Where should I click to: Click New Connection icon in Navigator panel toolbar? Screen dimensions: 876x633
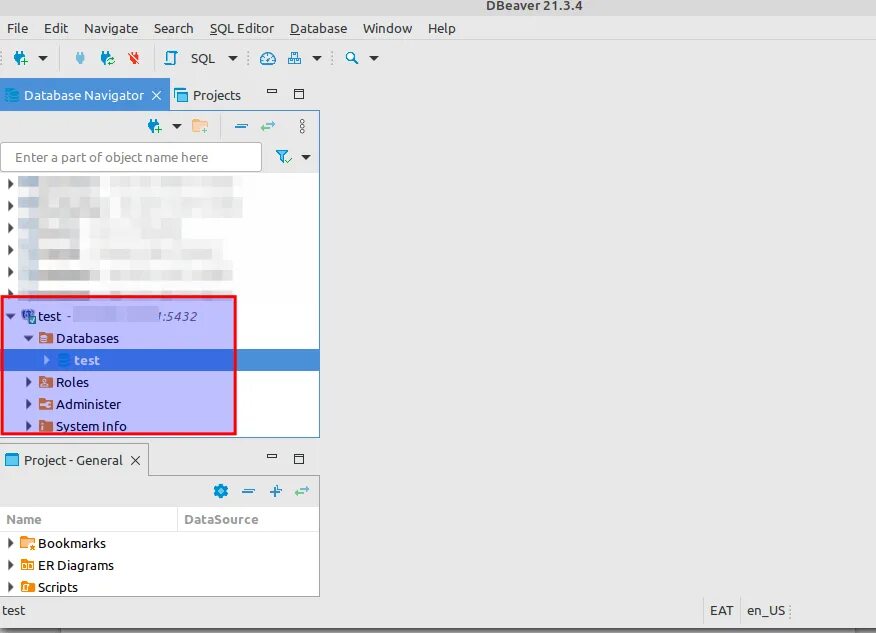point(155,126)
